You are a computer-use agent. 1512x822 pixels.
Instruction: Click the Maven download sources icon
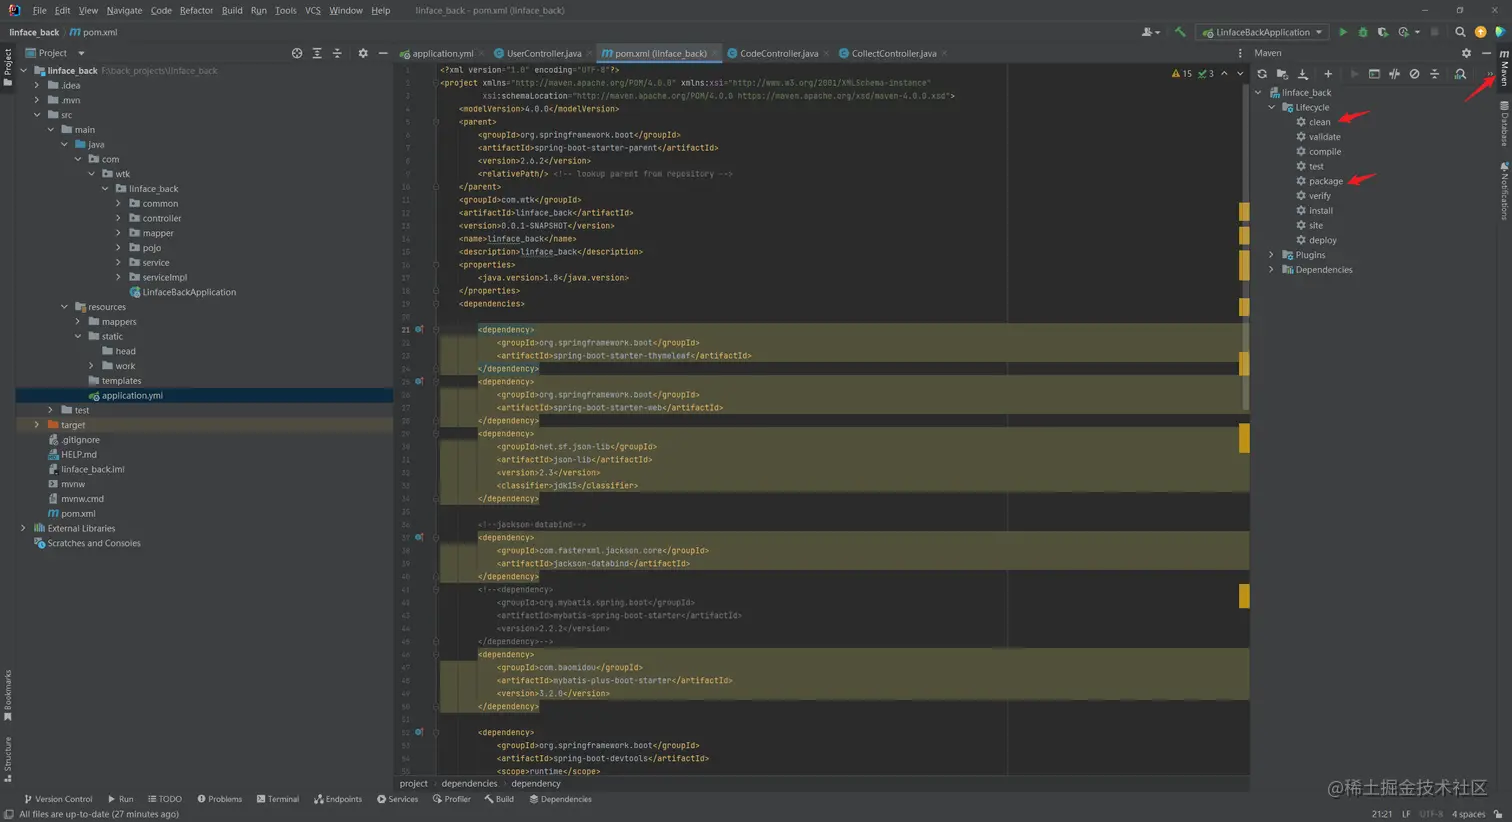[x=1303, y=74]
